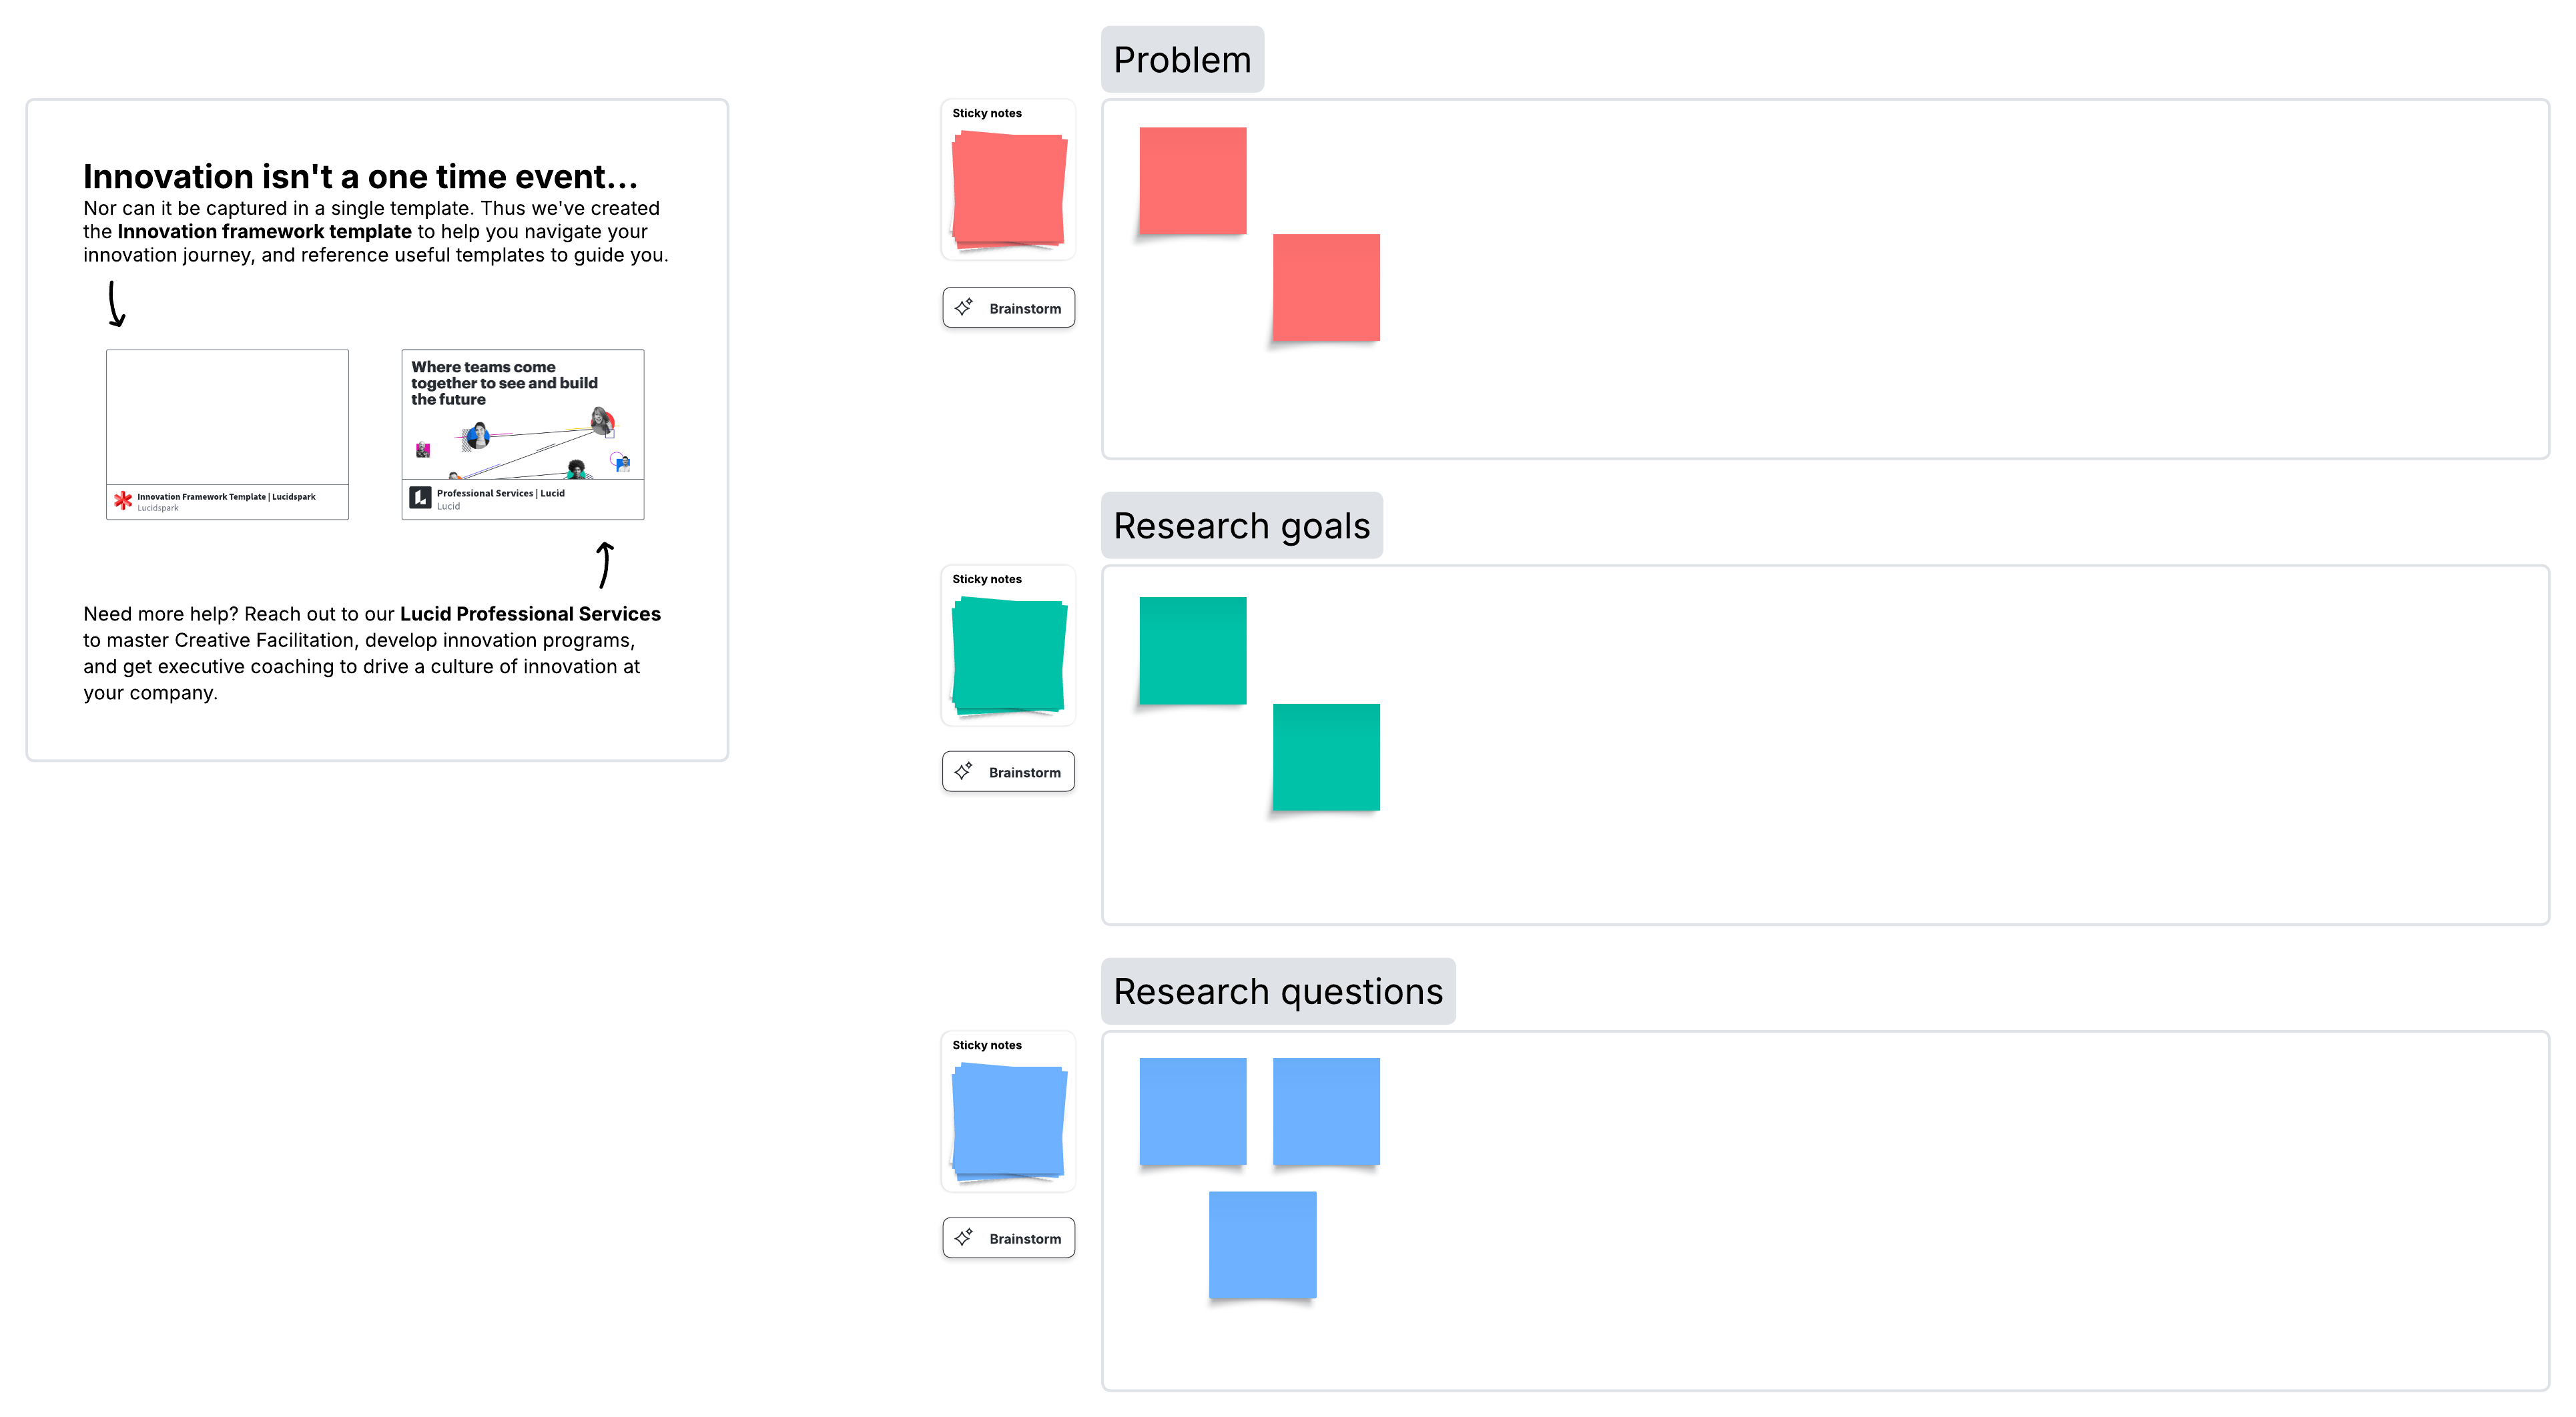Click the sparkle icon in the Research goals Brainstorm button
The height and width of the screenshot is (1417, 2576).
[964, 771]
